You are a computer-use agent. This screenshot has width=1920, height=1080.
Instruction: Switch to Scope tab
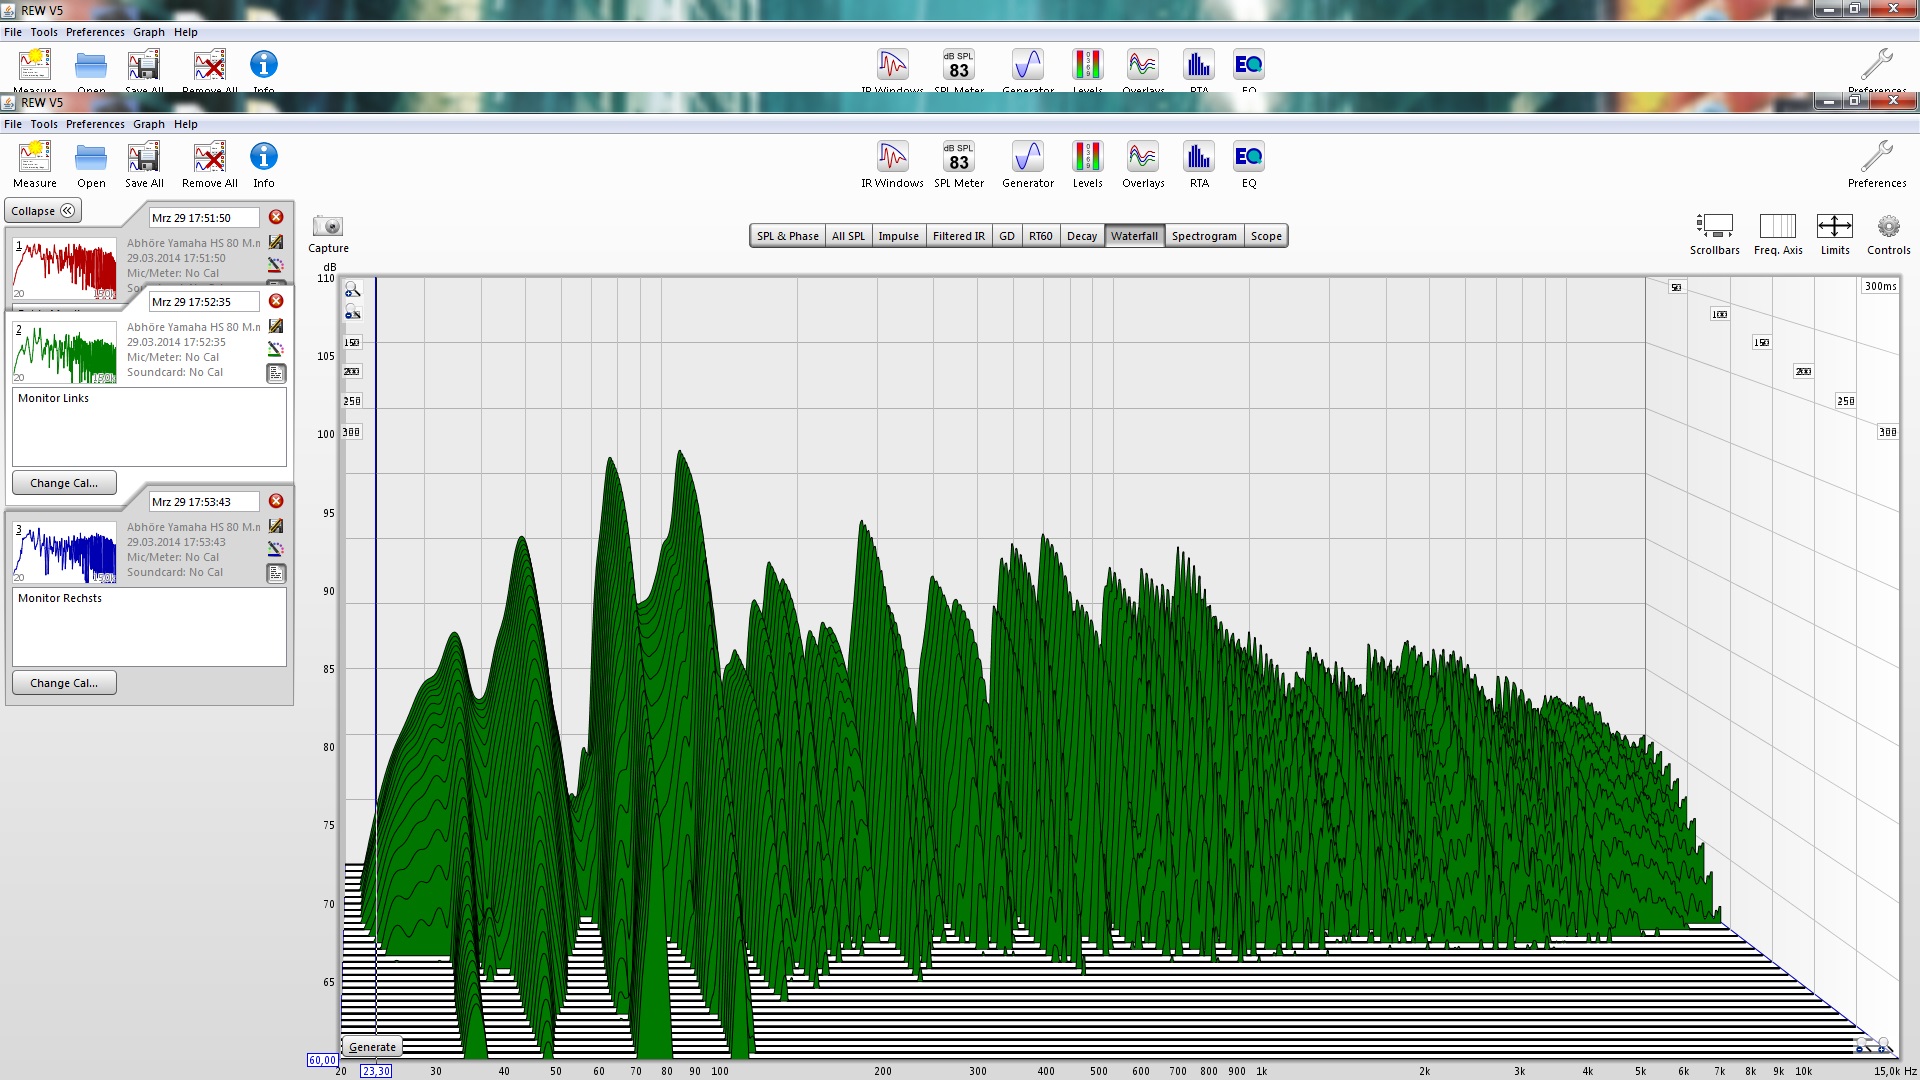[1266, 236]
